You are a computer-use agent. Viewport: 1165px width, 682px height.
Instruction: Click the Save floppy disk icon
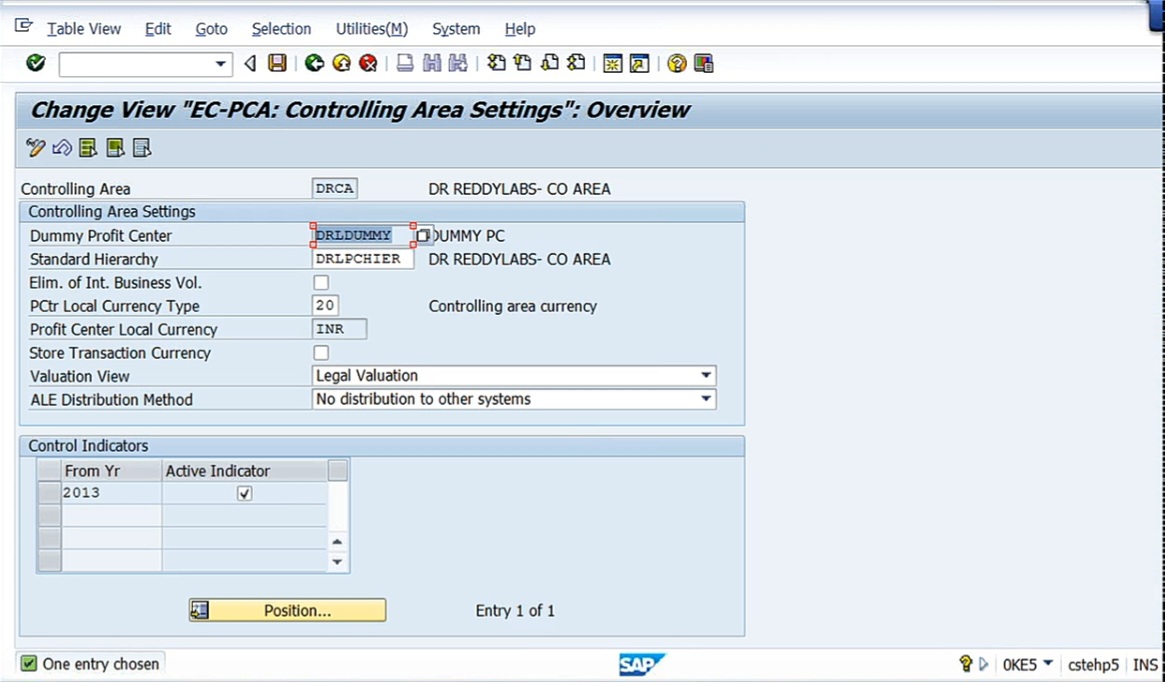[277, 63]
